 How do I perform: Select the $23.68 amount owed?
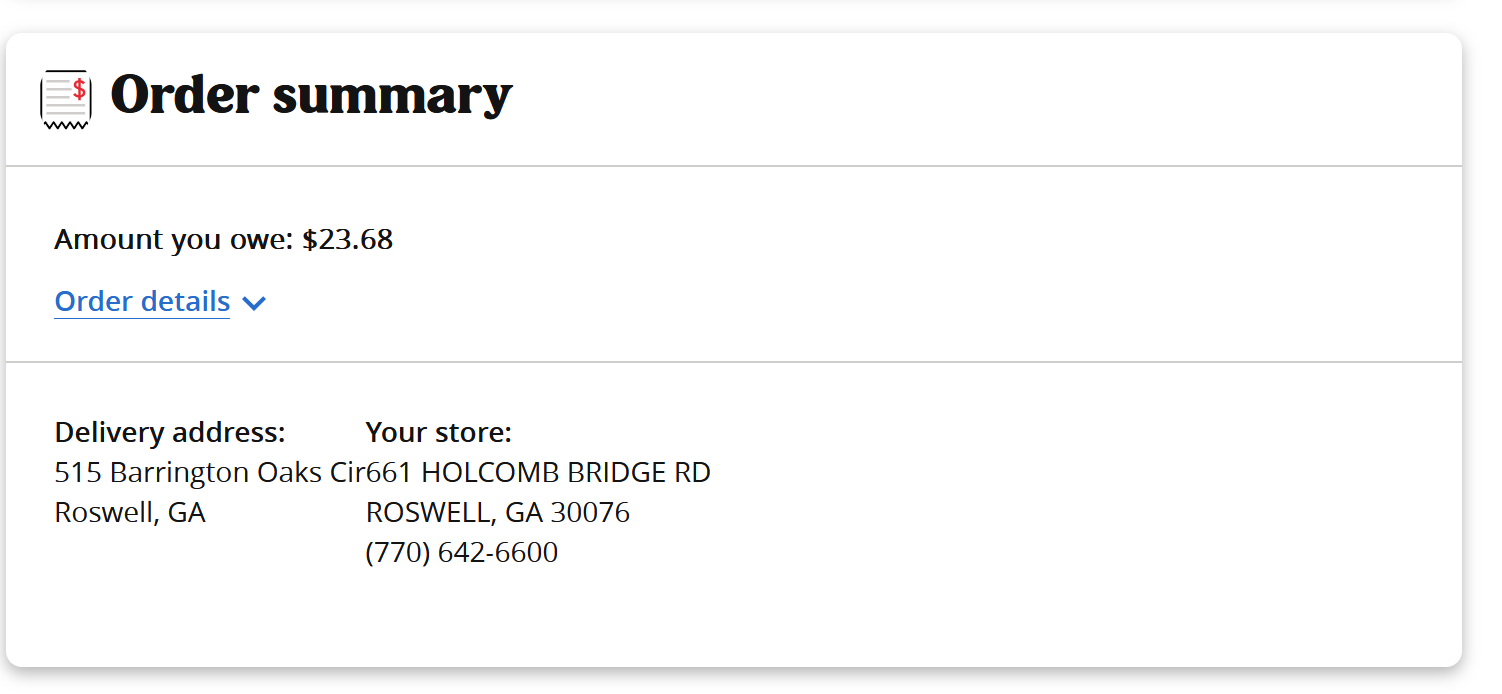tap(347, 240)
